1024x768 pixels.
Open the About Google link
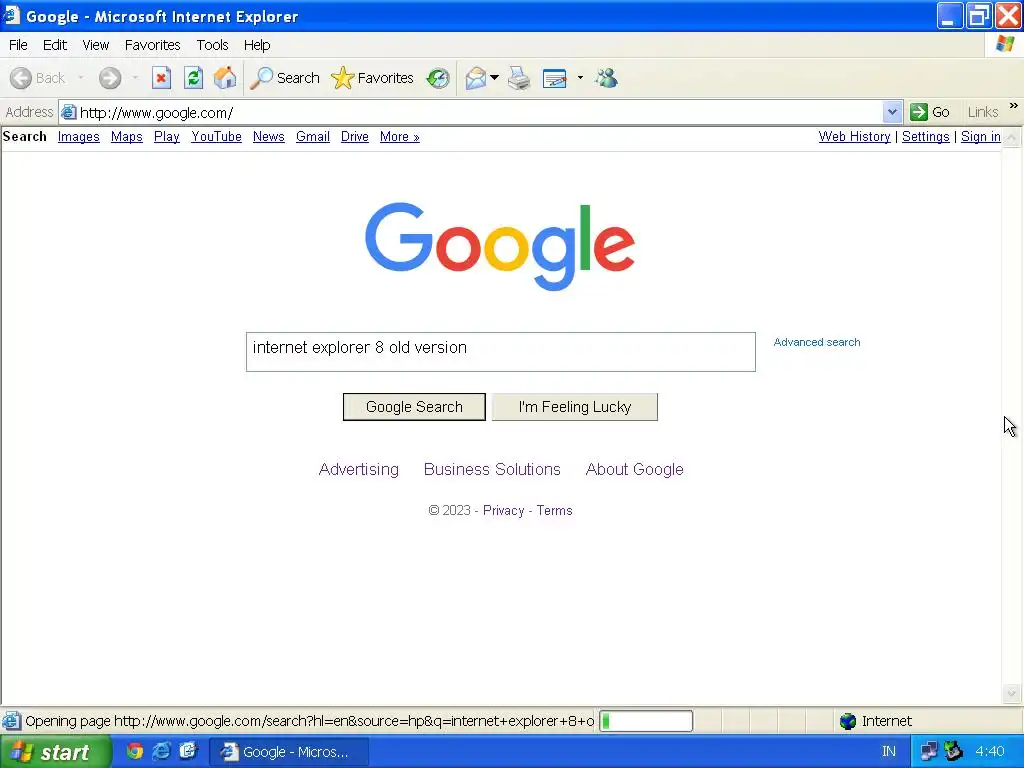(634, 470)
